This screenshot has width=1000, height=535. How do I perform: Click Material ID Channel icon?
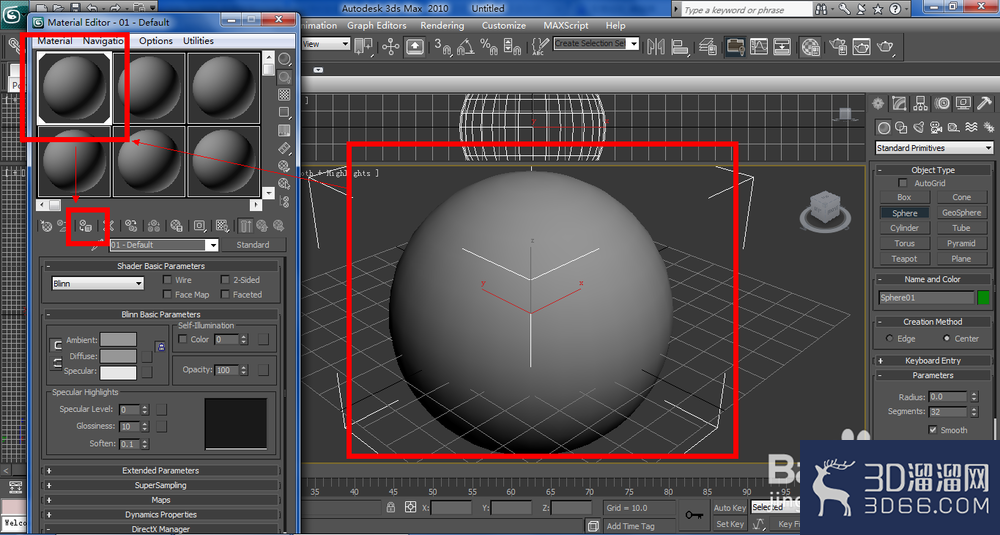click(200, 226)
